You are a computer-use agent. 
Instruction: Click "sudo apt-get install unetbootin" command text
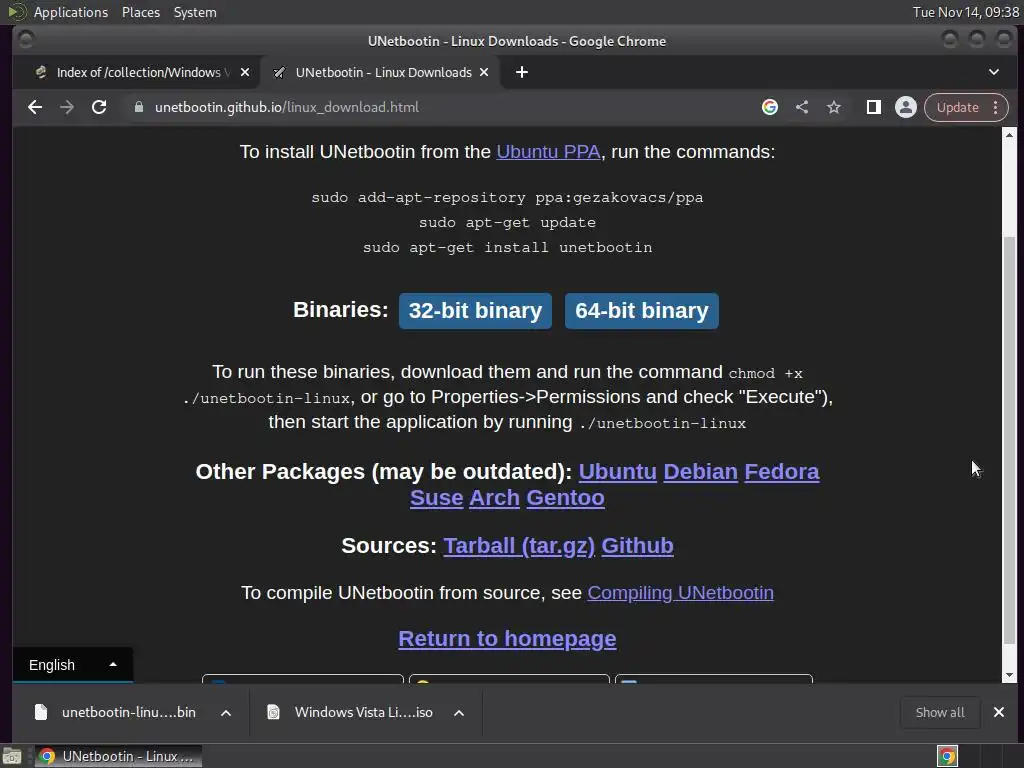(x=507, y=248)
